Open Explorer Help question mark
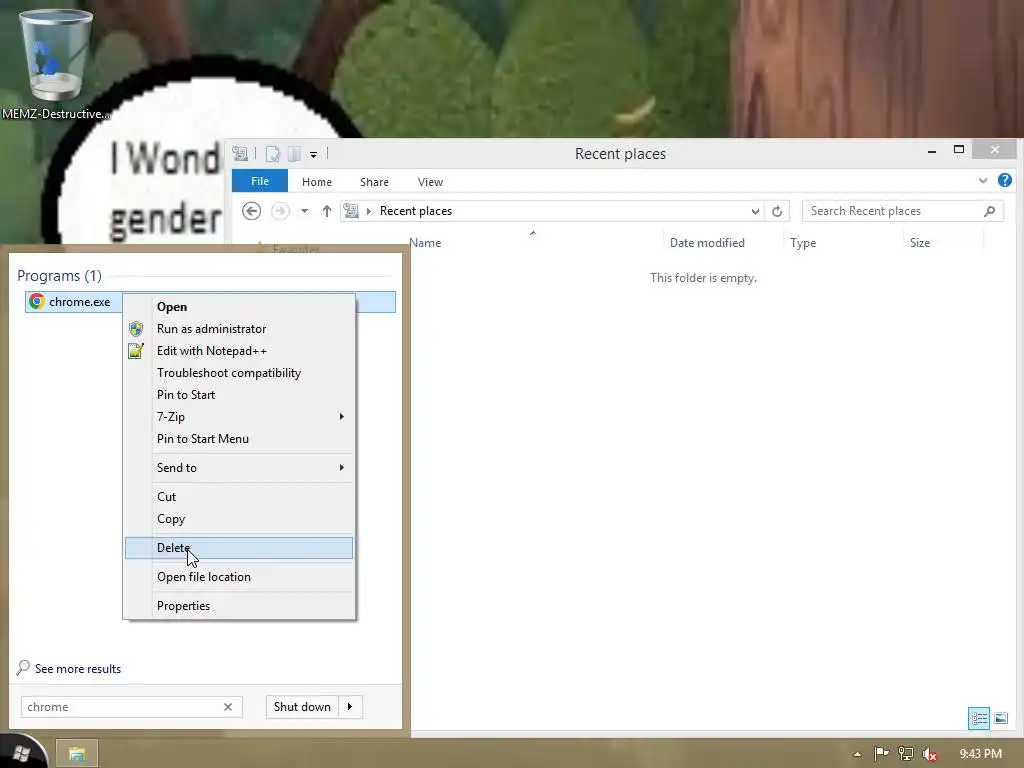 pos(1005,180)
